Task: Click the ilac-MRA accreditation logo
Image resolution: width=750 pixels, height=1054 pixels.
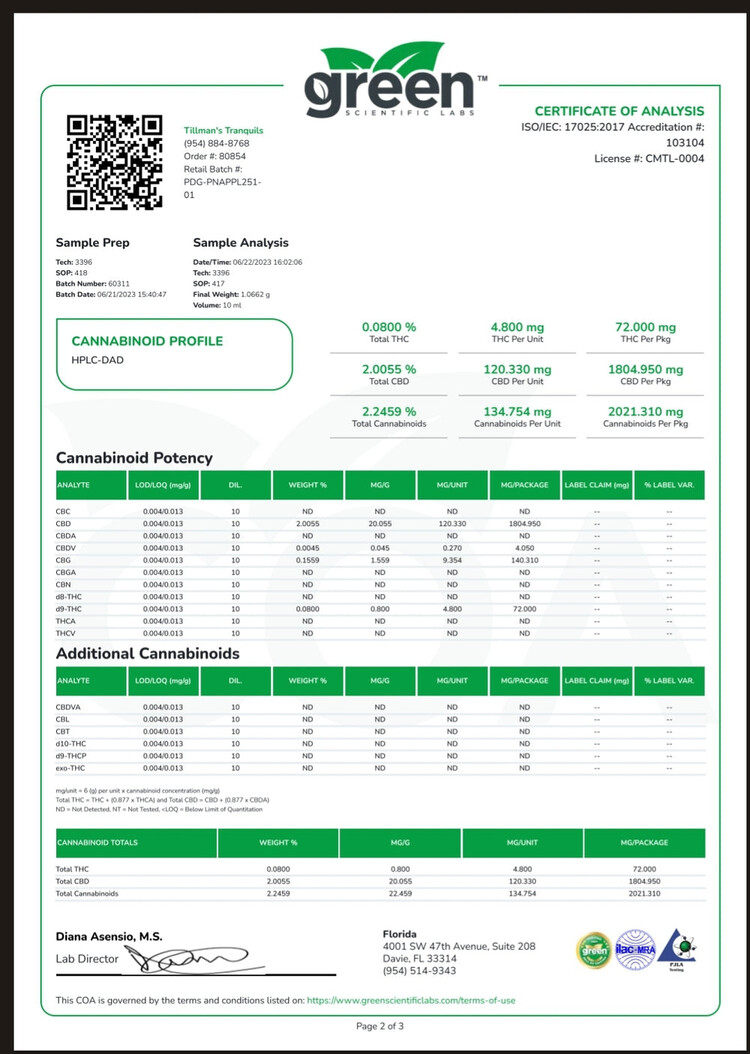Action: 635,949
